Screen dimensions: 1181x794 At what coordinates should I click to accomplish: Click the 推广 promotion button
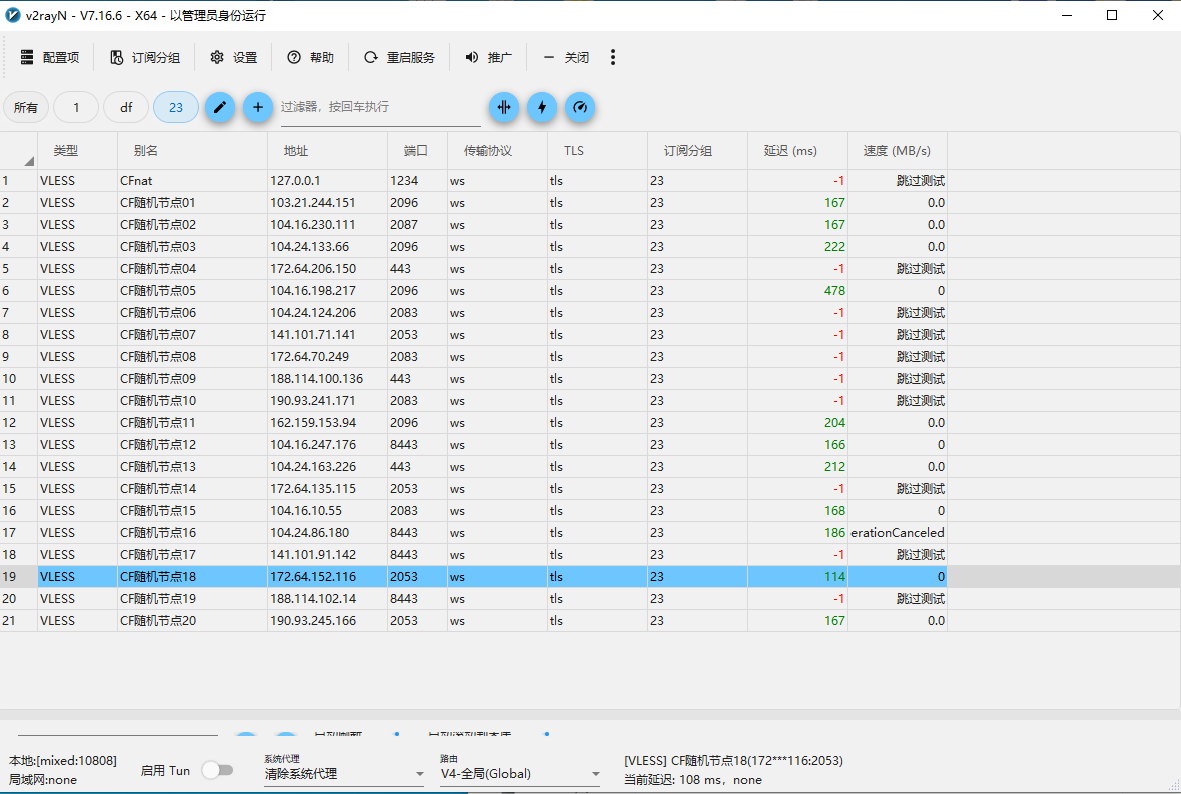[488, 58]
